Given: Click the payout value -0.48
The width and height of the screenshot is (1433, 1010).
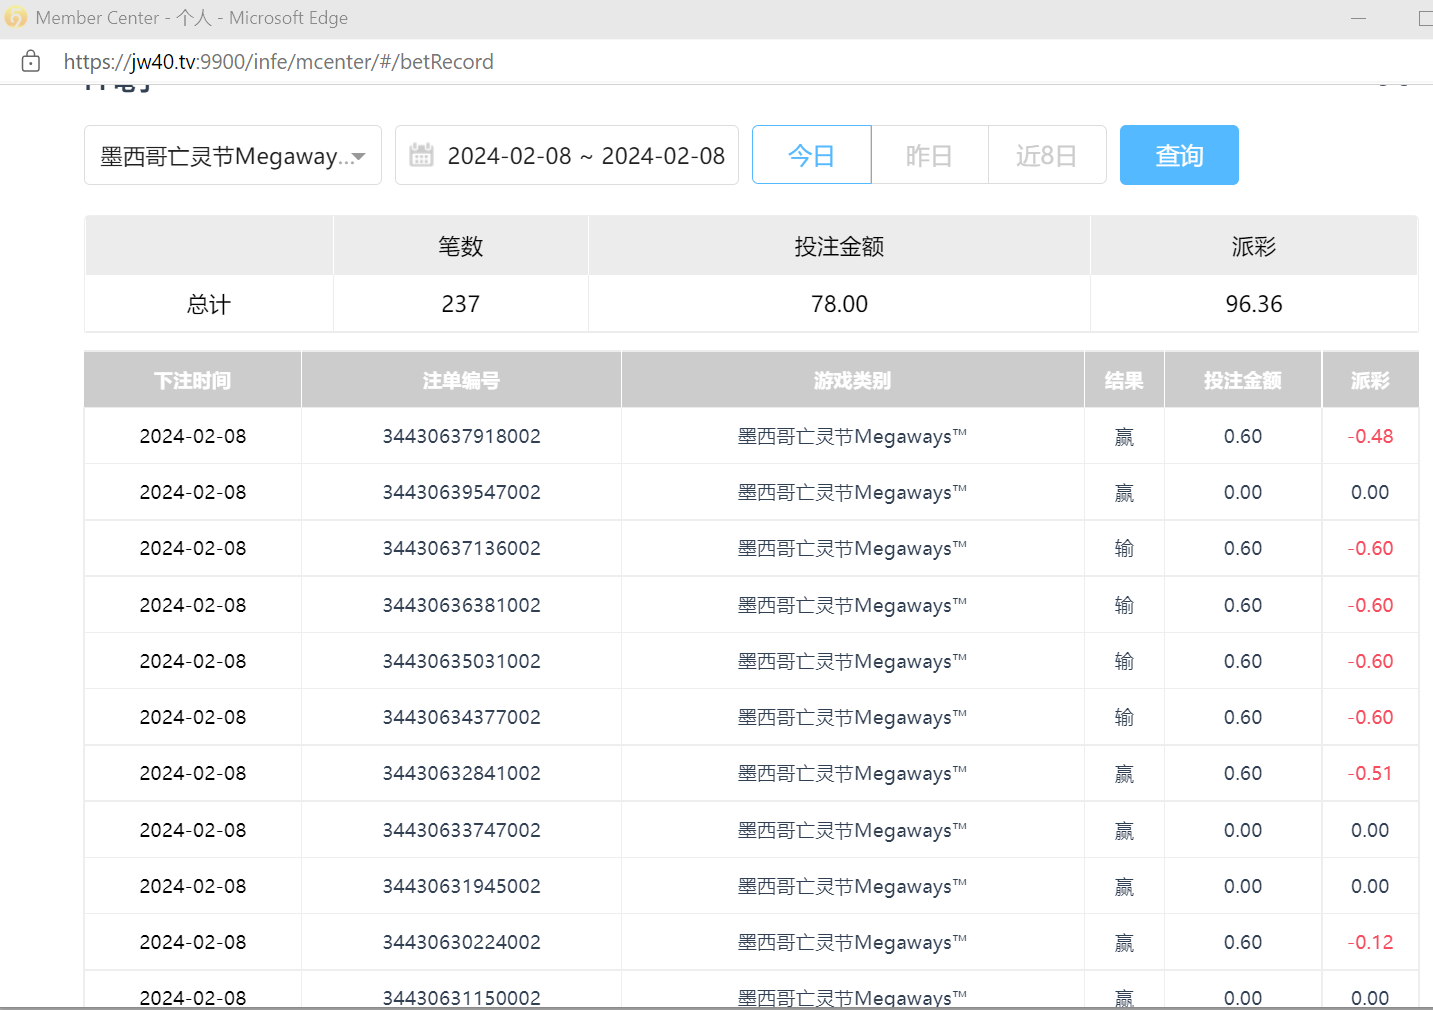Looking at the screenshot, I should point(1370,436).
